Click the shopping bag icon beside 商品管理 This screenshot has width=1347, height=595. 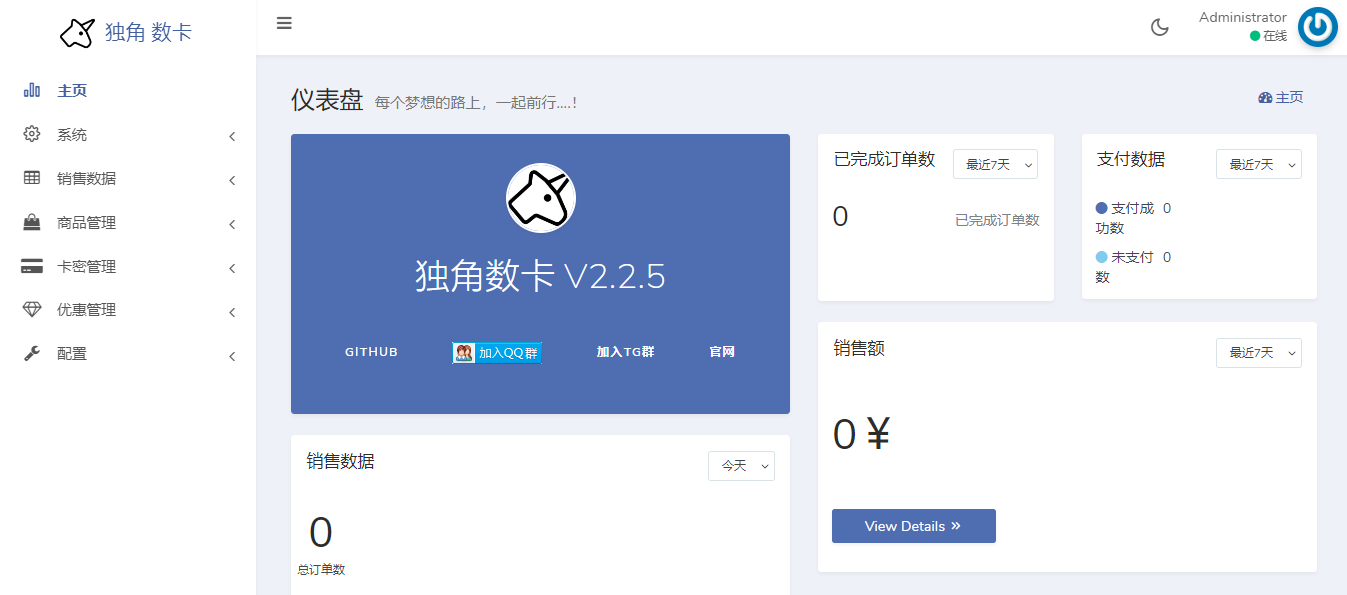click(32, 222)
